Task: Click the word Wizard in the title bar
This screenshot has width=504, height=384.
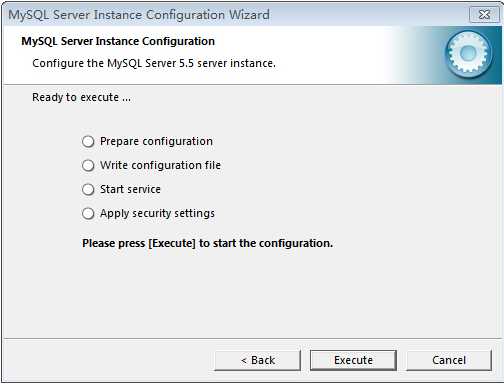Action: click(x=249, y=15)
